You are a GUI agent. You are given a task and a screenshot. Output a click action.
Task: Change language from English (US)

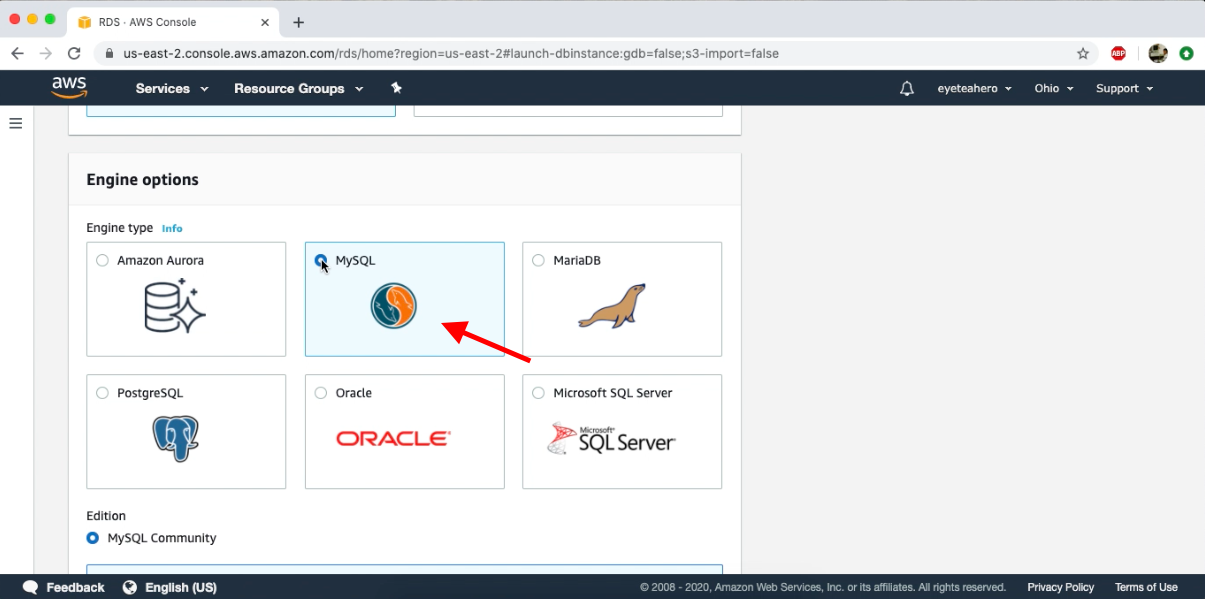tap(181, 587)
